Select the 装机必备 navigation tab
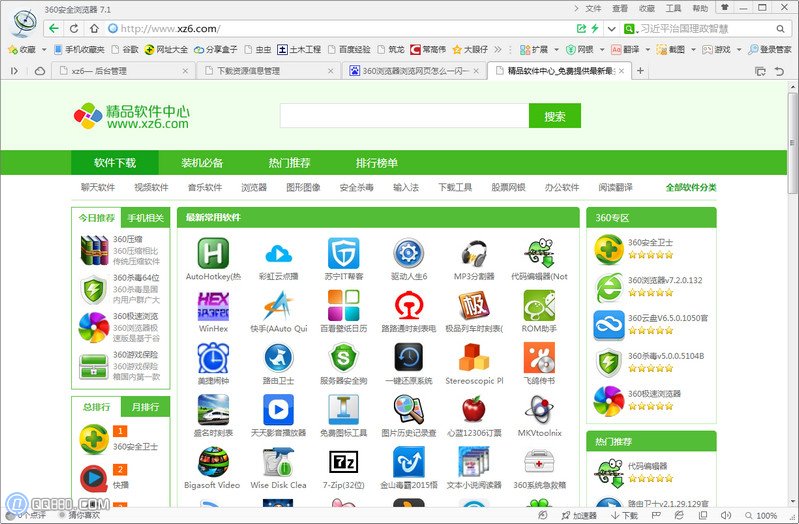Screen dimensions: 799x524 (202, 163)
